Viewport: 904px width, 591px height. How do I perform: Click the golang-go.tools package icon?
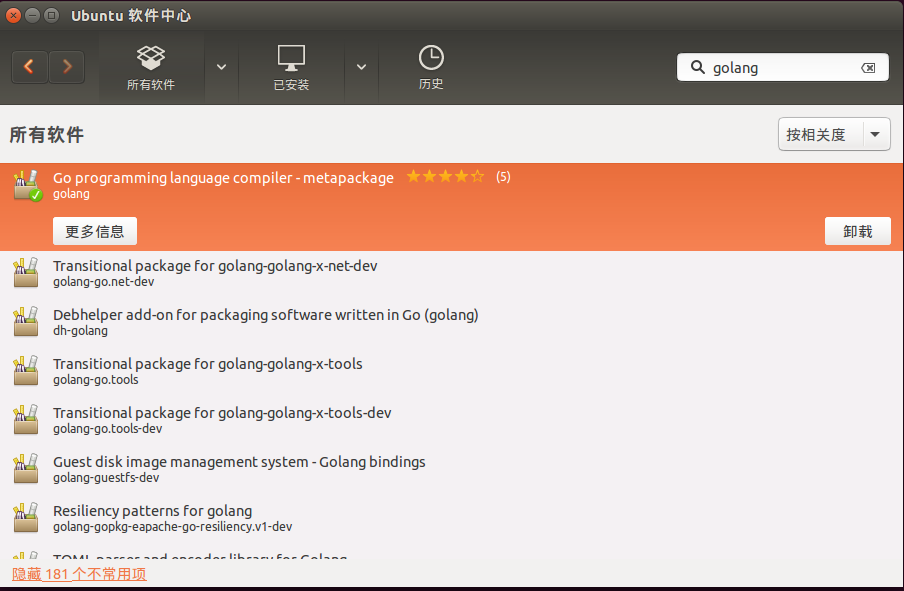[x=26, y=371]
